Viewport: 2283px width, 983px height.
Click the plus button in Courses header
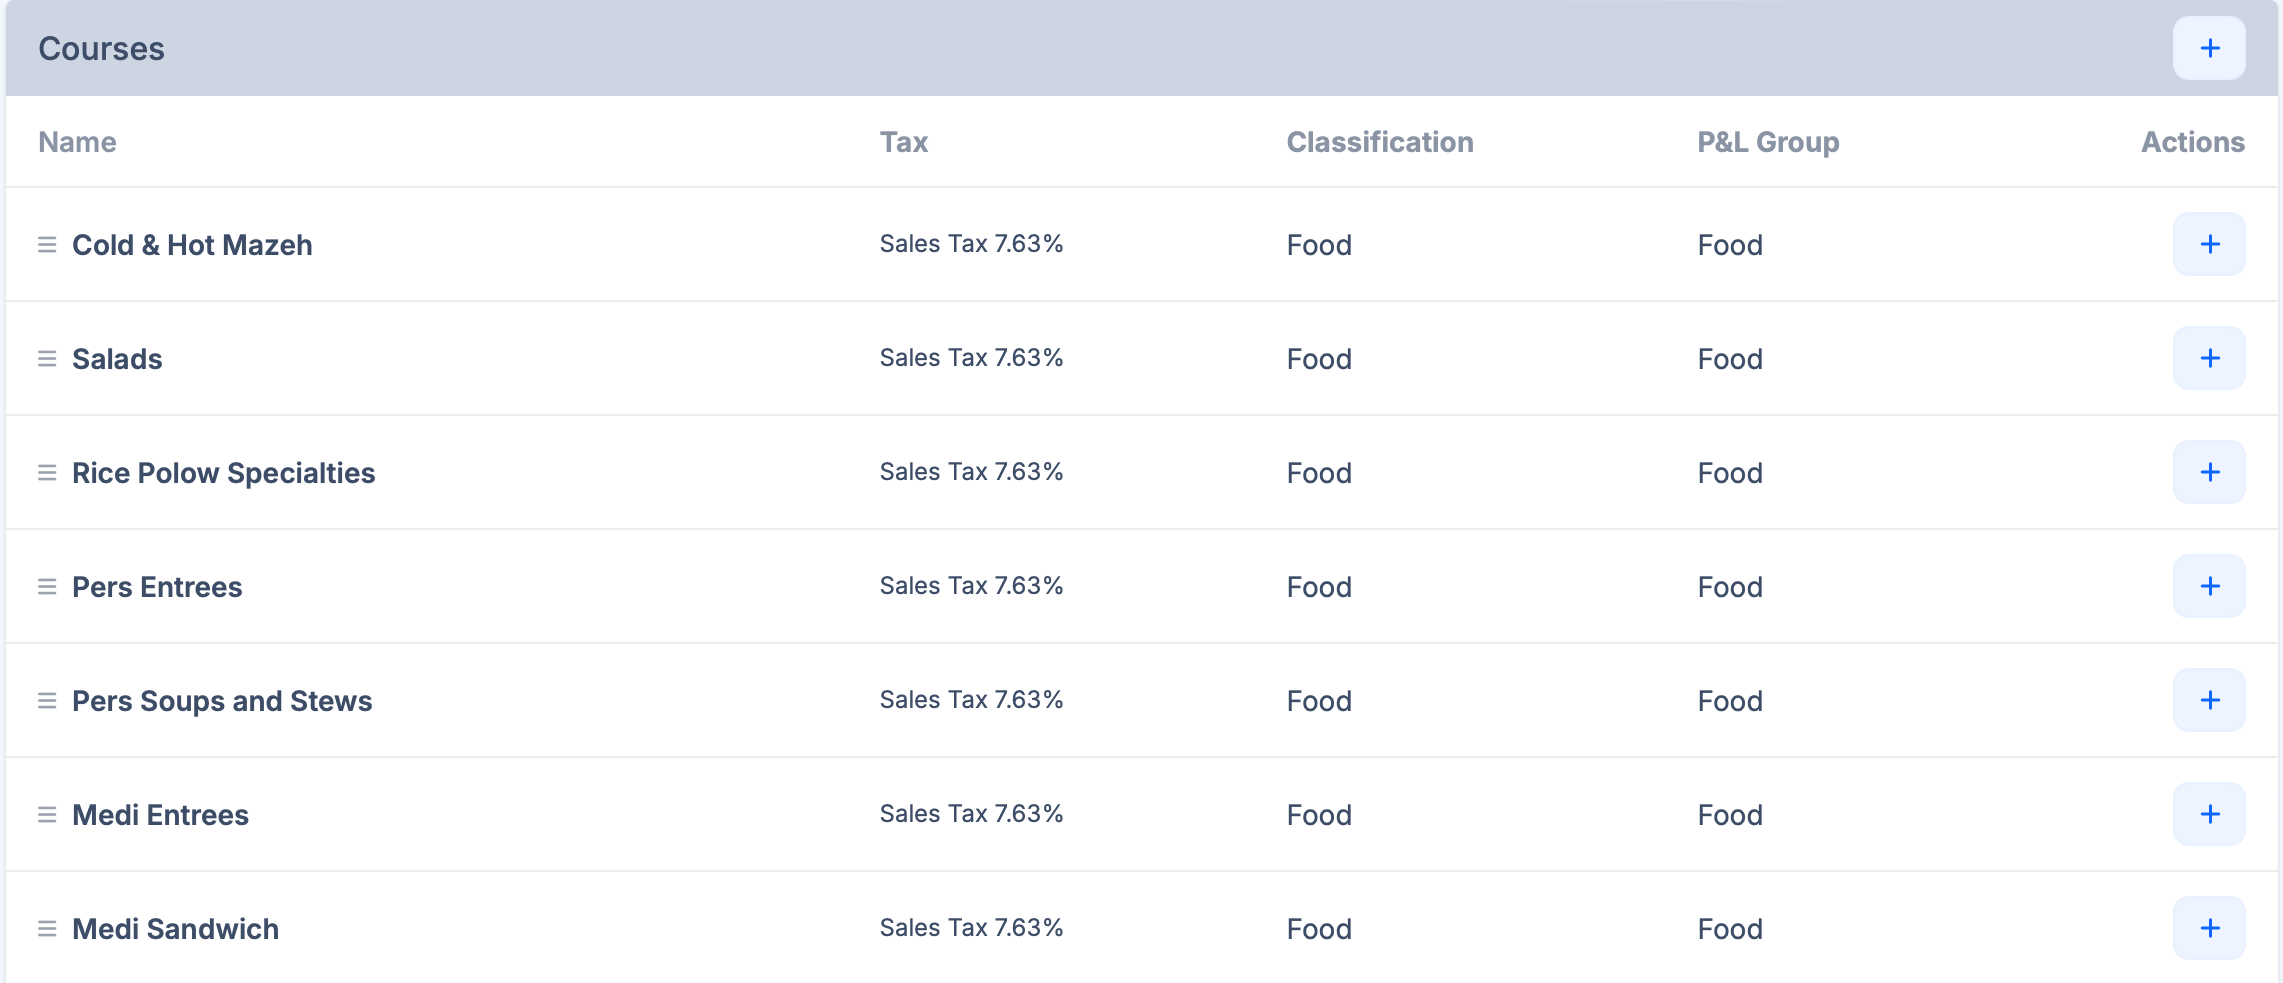click(2209, 48)
